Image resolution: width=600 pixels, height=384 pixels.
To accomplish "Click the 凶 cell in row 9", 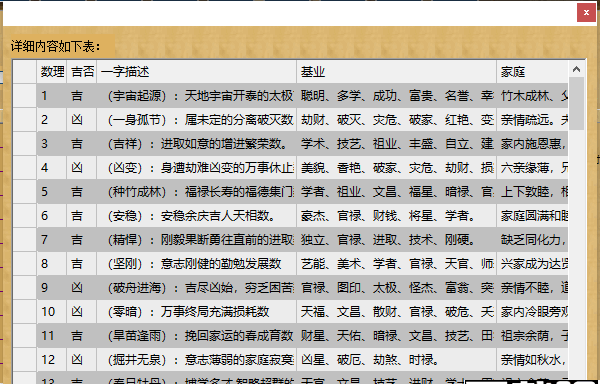I will [82, 288].
